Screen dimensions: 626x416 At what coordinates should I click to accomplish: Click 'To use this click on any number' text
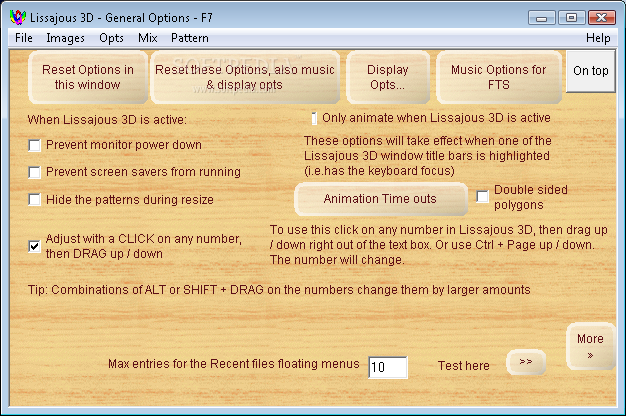pyautogui.click(x=438, y=245)
